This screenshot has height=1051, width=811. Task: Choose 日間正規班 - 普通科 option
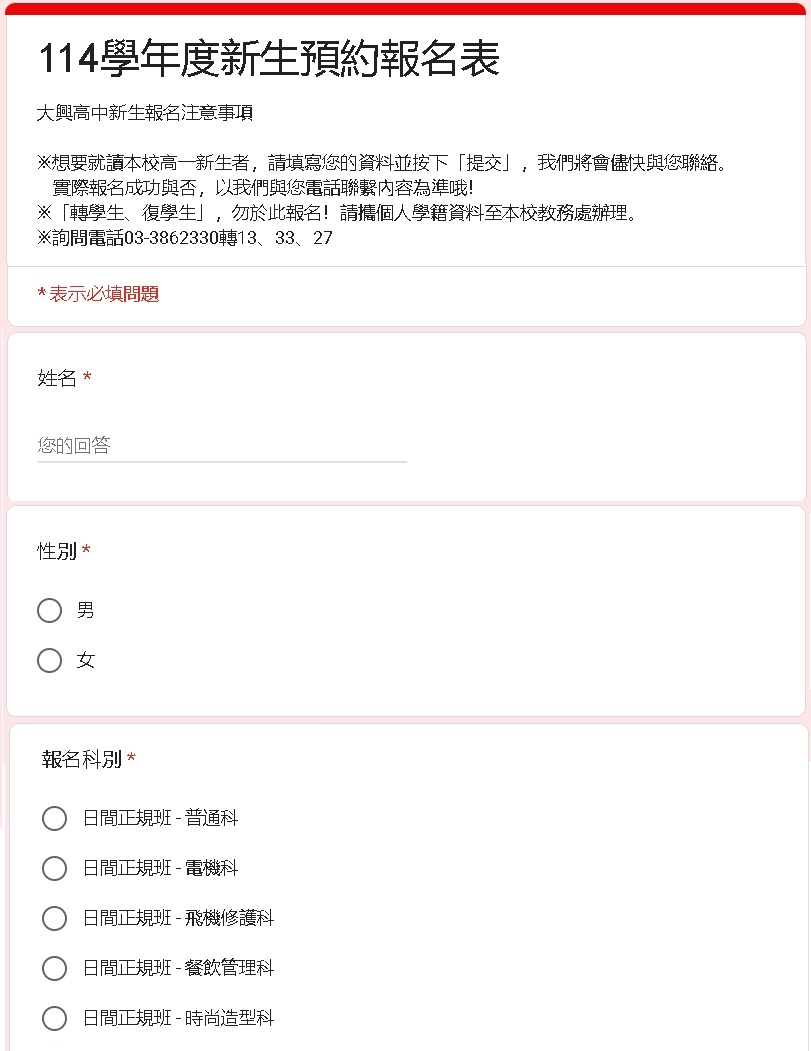click(x=54, y=818)
